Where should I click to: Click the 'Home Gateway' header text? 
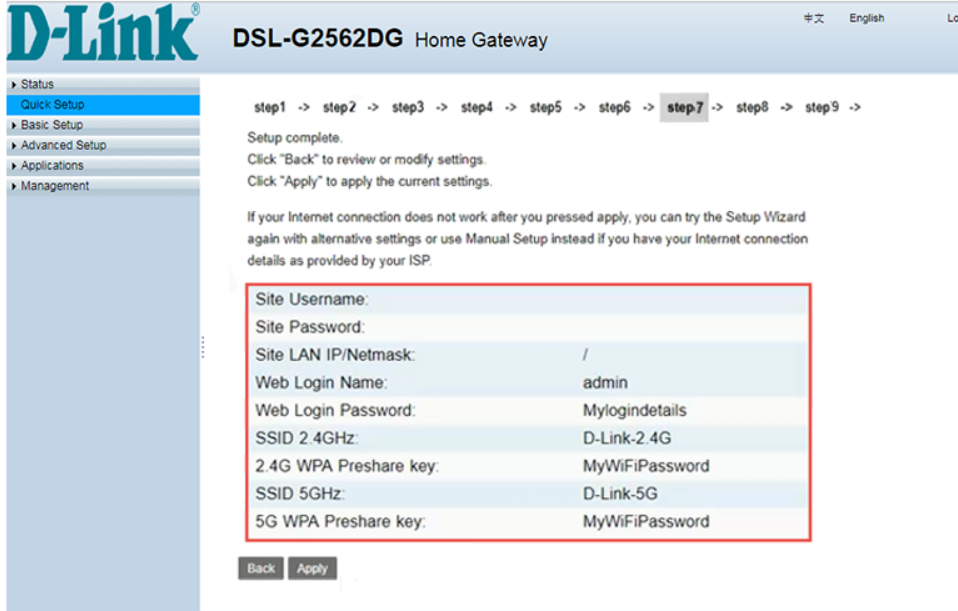pyautogui.click(x=481, y=40)
